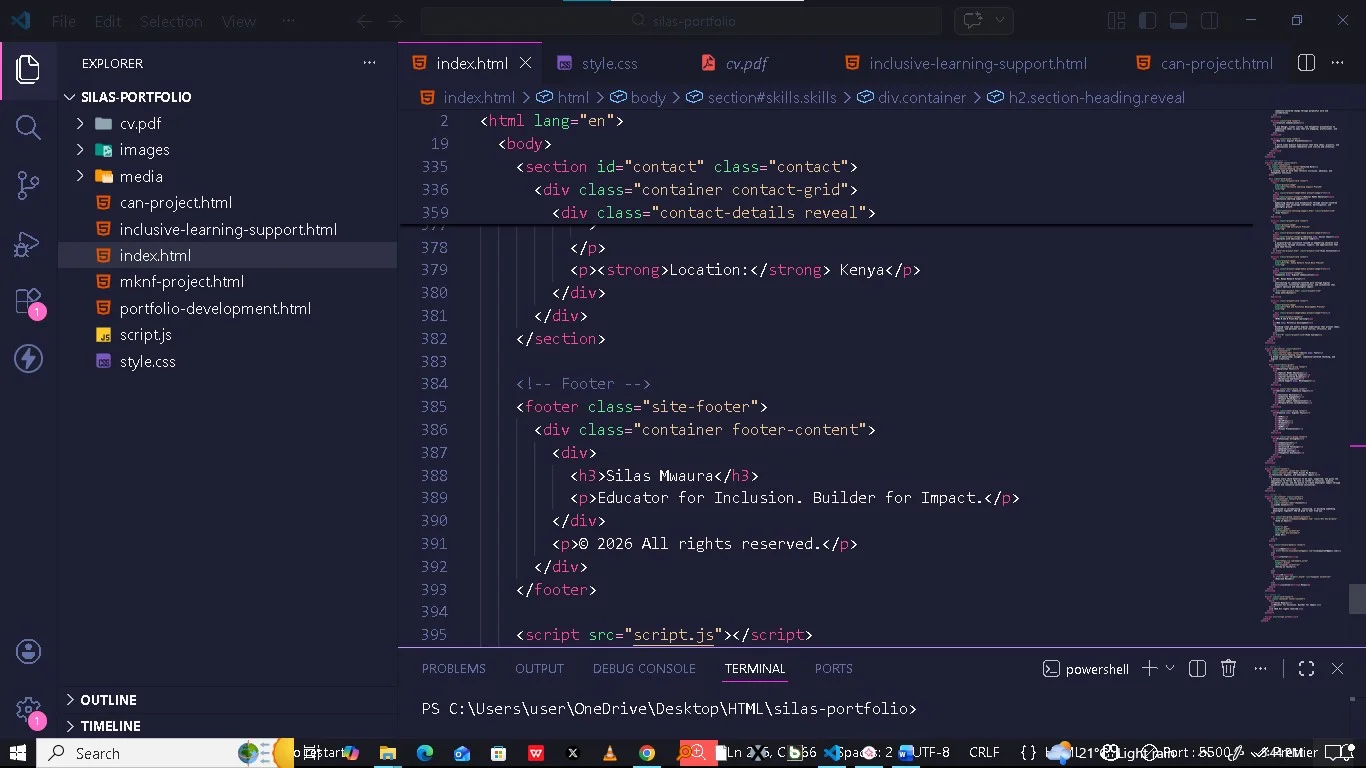This screenshot has height=768, width=1366.
Task: Expand the images folder
Action: click(x=80, y=150)
